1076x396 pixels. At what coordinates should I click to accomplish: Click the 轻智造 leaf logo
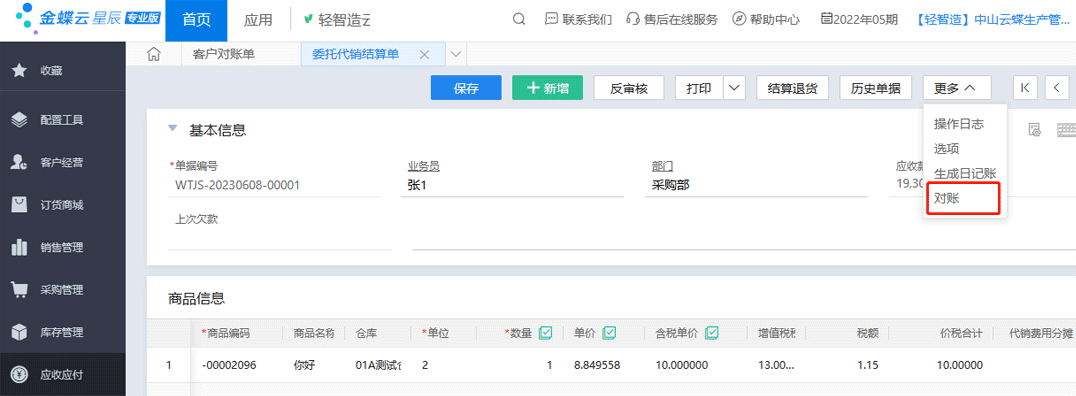click(309, 19)
